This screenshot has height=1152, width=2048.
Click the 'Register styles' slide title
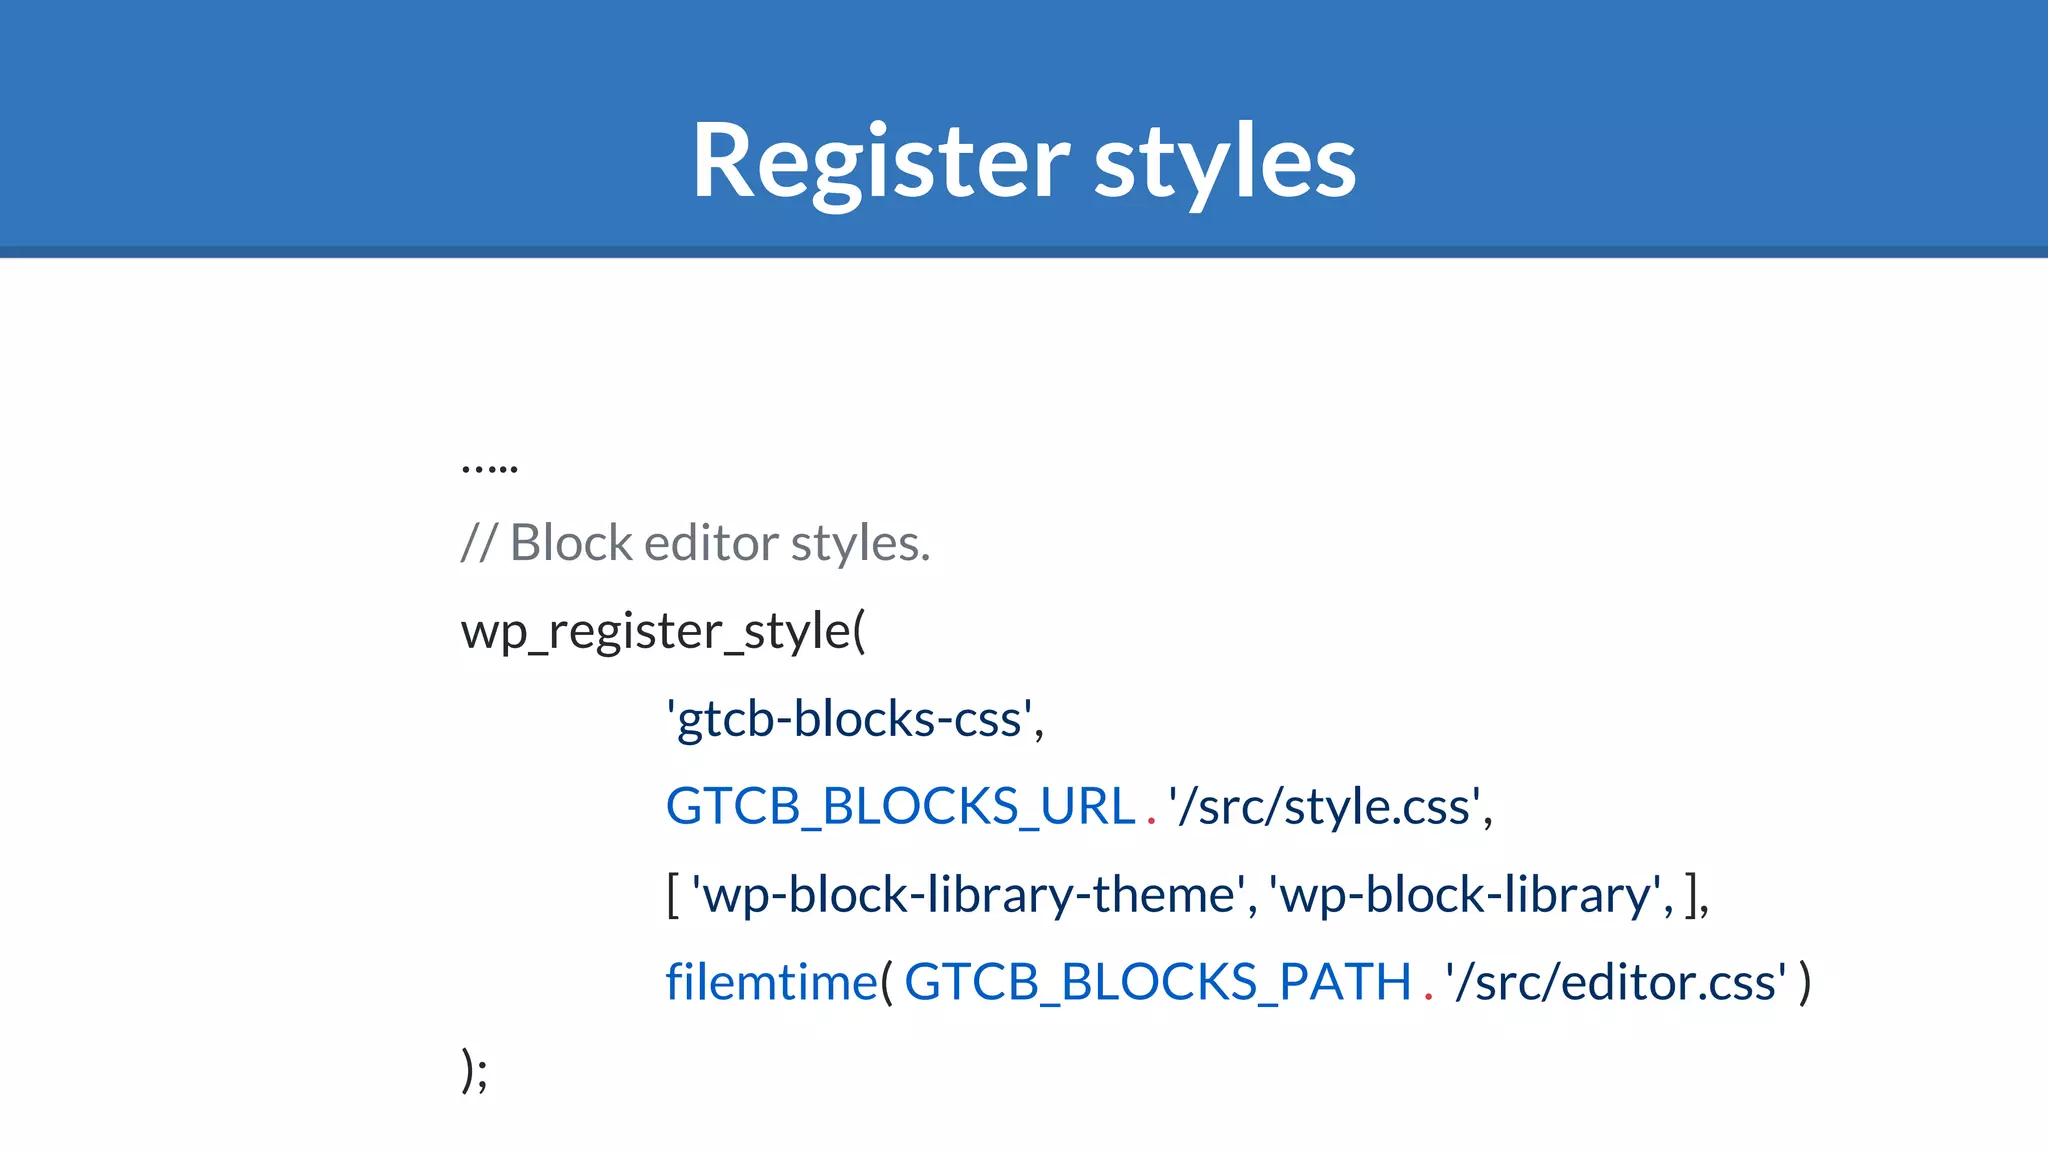tap(1023, 162)
